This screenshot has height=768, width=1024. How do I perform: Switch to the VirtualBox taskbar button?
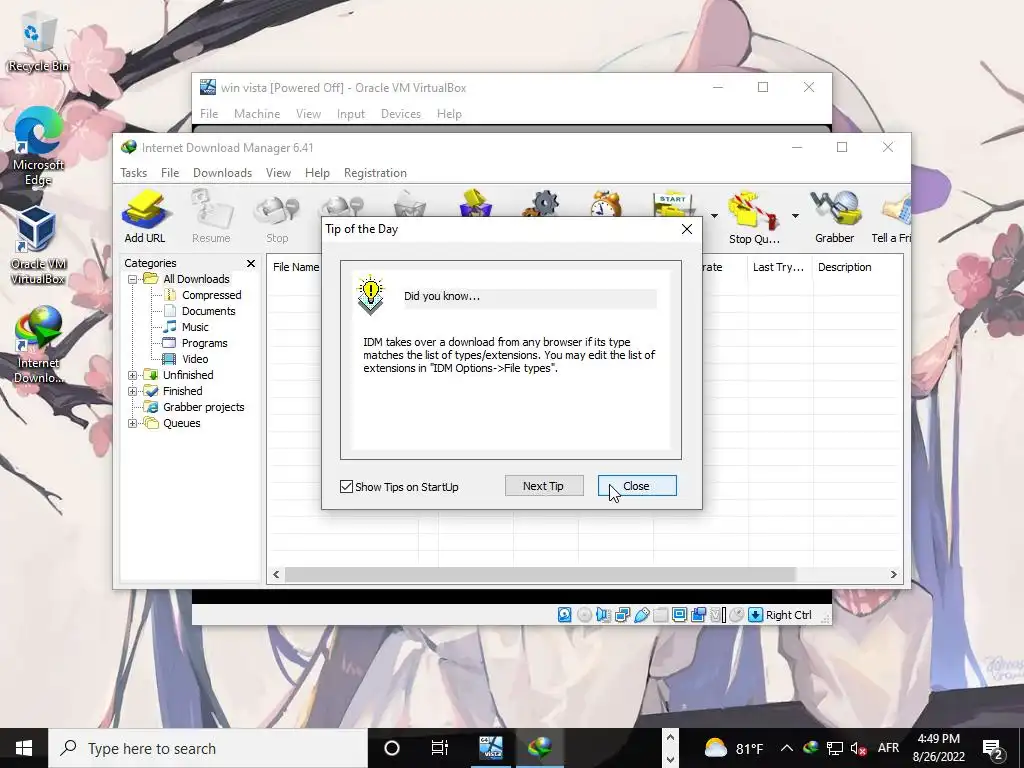click(x=490, y=748)
